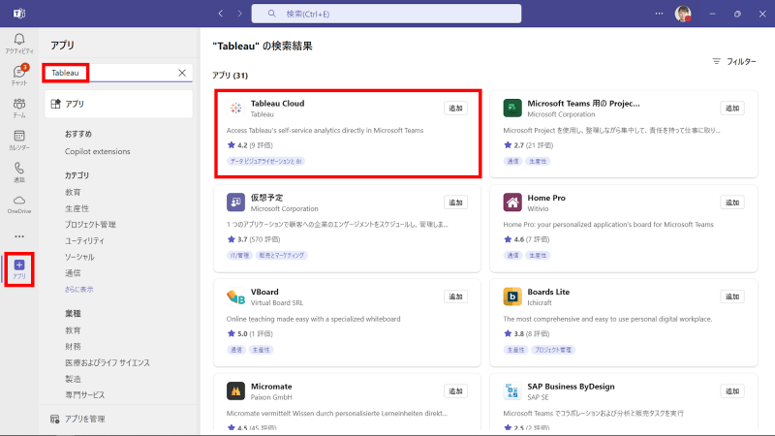Click the top 検索(Ctrl+E) search box
Image resolution: width=775 pixels, height=436 pixels.
tap(386, 13)
